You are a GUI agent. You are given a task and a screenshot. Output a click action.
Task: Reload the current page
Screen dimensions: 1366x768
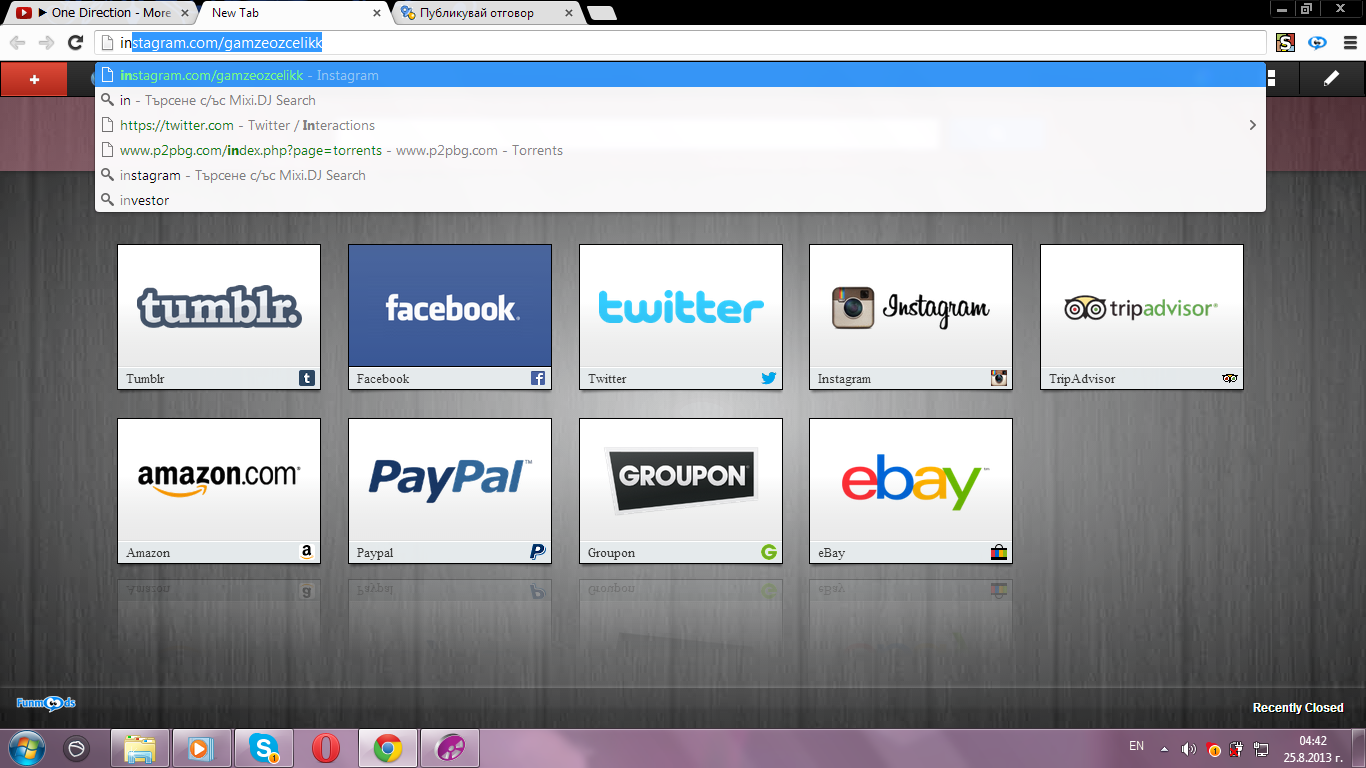point(75,42)
